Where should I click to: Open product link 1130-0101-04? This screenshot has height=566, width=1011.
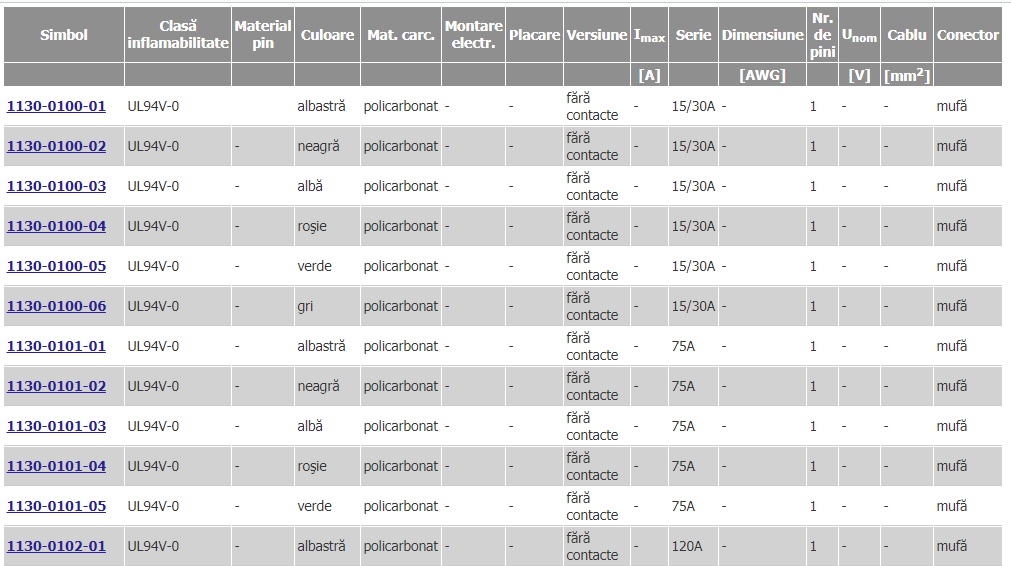(56, 466)
